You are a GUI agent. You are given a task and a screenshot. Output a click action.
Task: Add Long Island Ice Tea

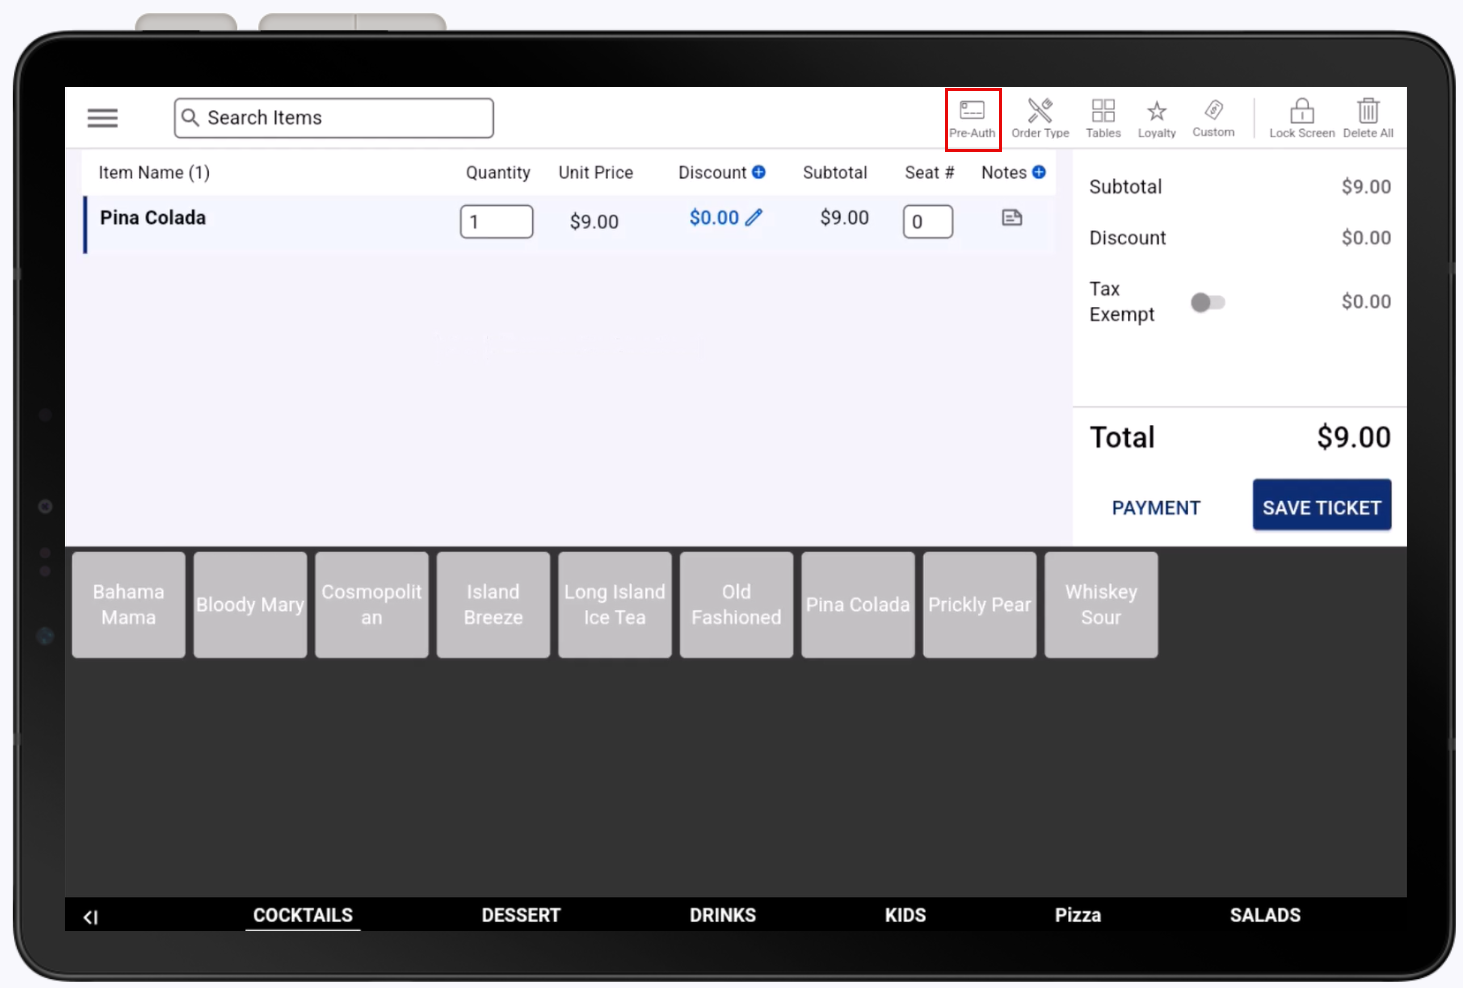tap(615, 605)
